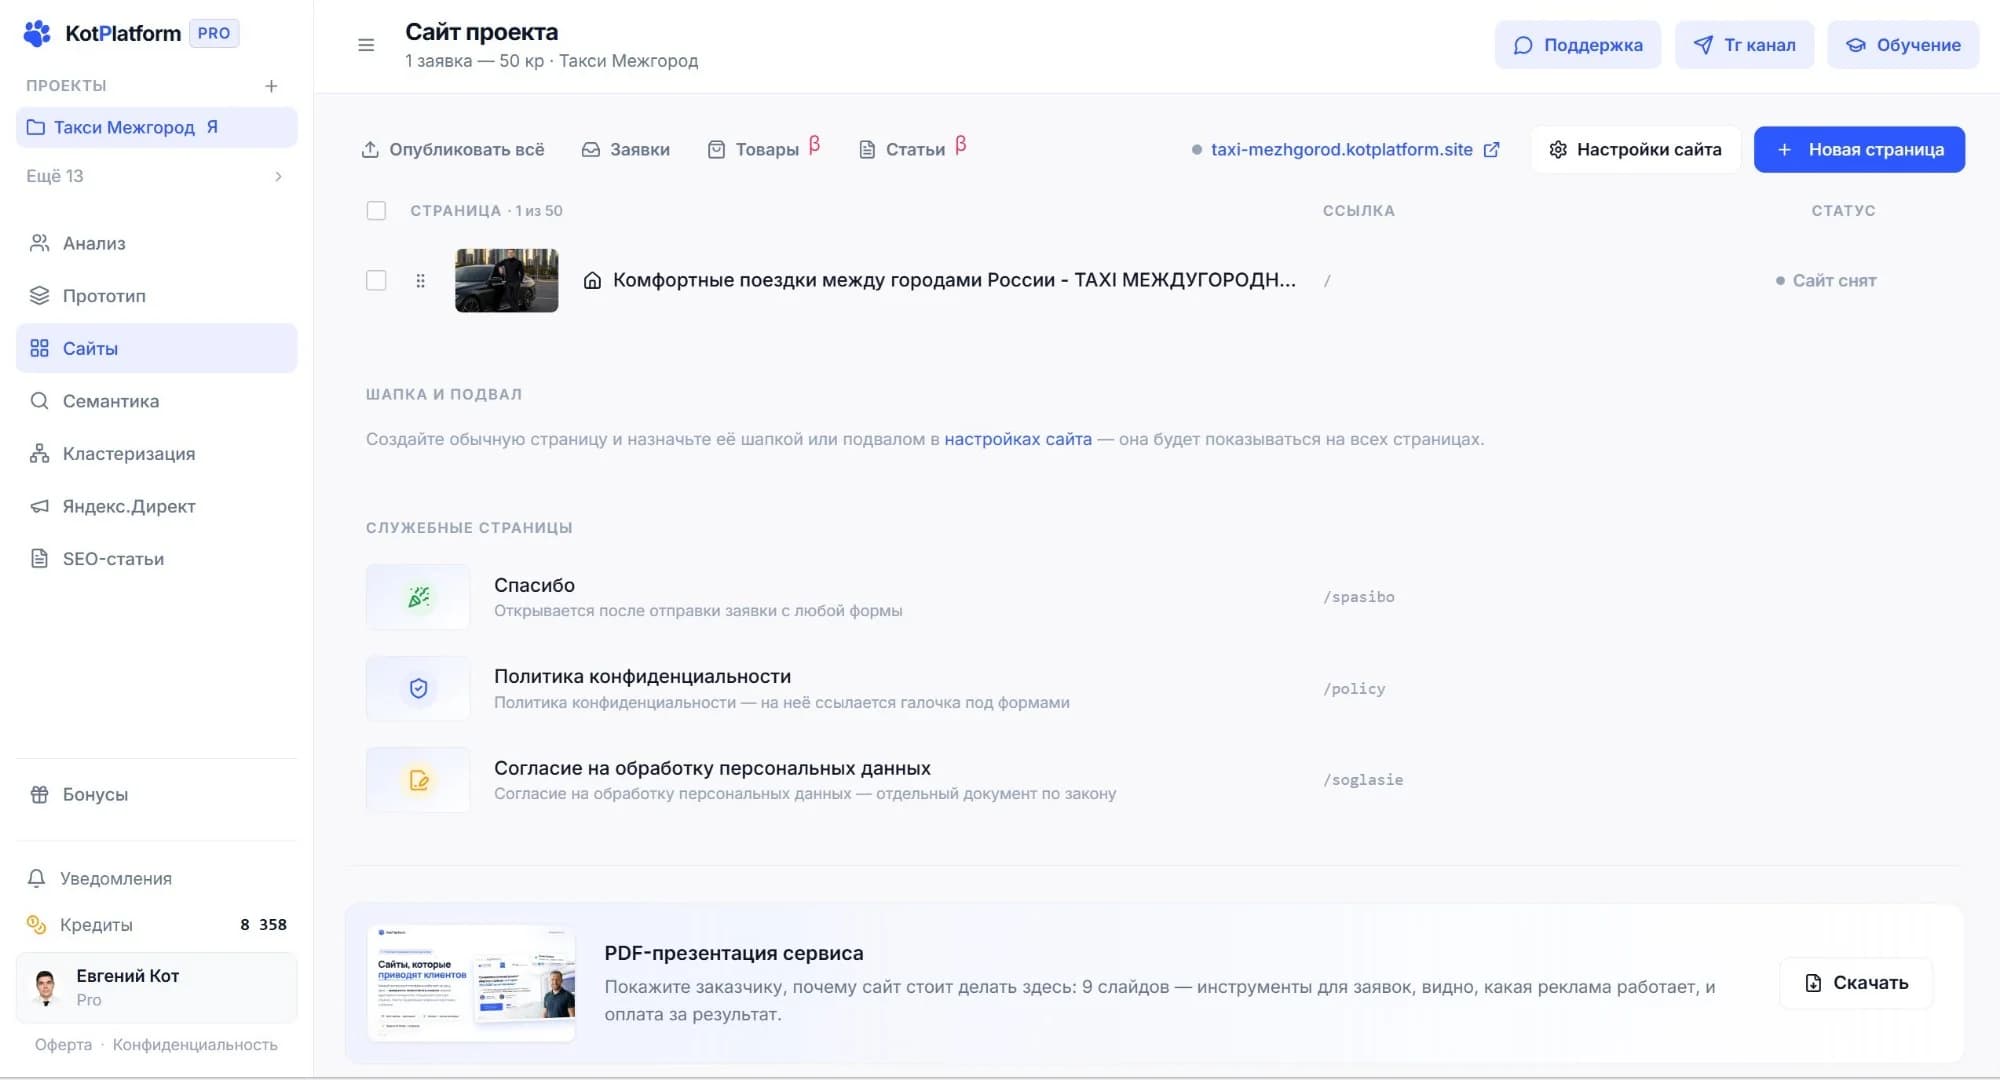The height and width of the screenshot is (1080, 2000).
Task: Open Кластеризация in sidebar
Action: click(156, 454)
